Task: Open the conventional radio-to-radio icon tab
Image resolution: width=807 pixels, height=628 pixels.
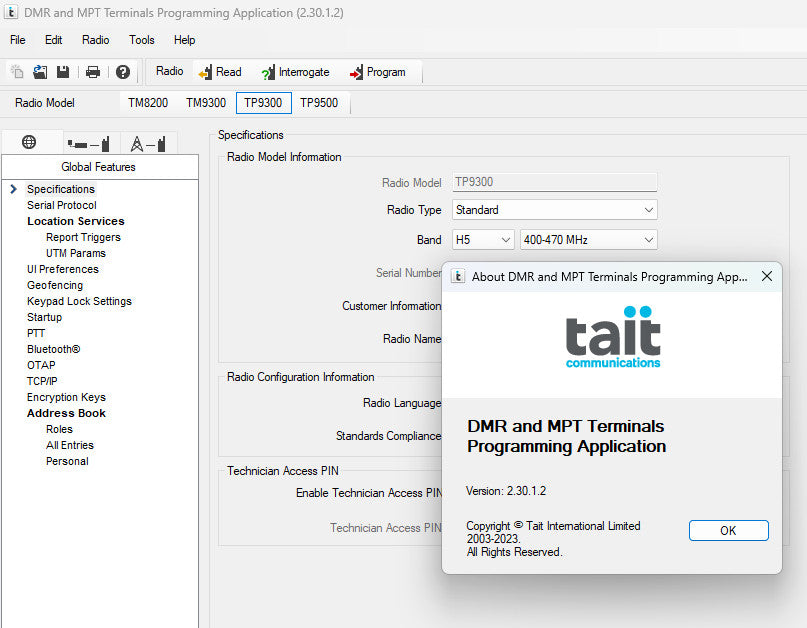Action: pos(89,144)
